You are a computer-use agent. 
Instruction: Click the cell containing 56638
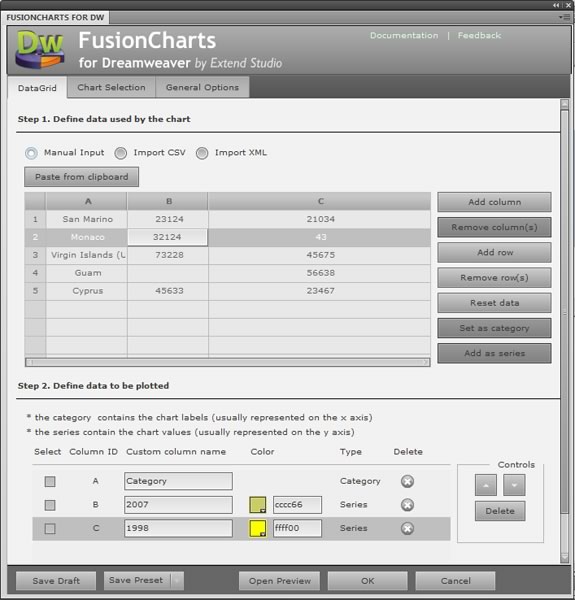[x=320, y=273]
